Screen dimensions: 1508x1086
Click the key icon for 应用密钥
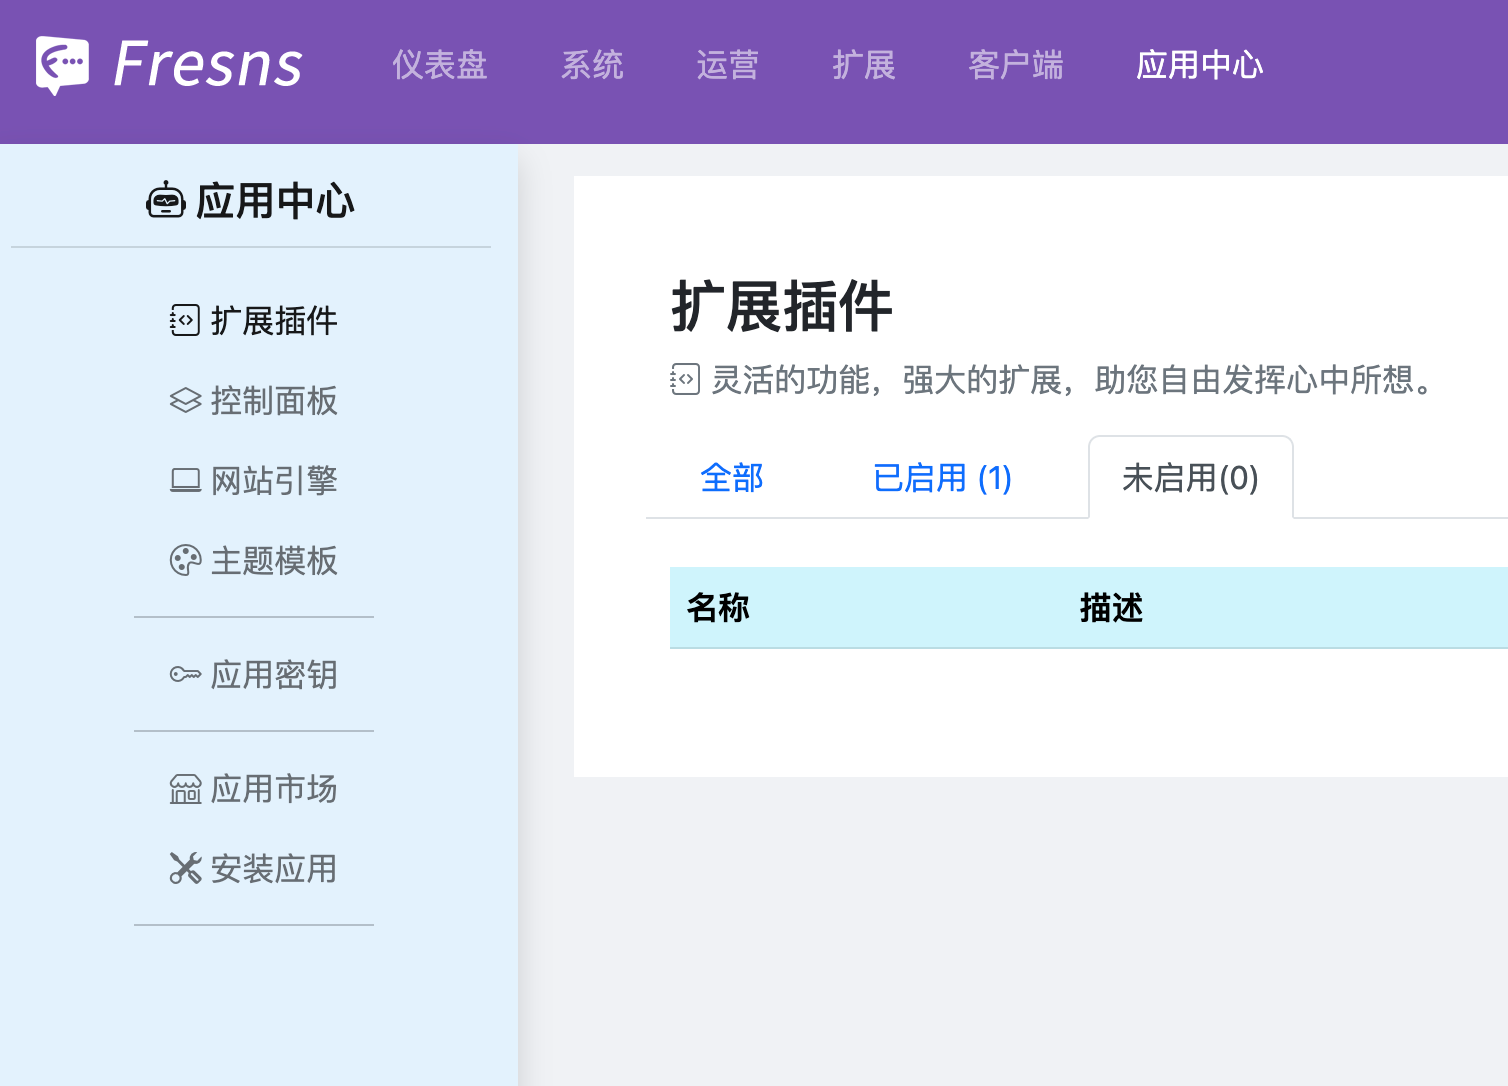[x=185, y=675]
